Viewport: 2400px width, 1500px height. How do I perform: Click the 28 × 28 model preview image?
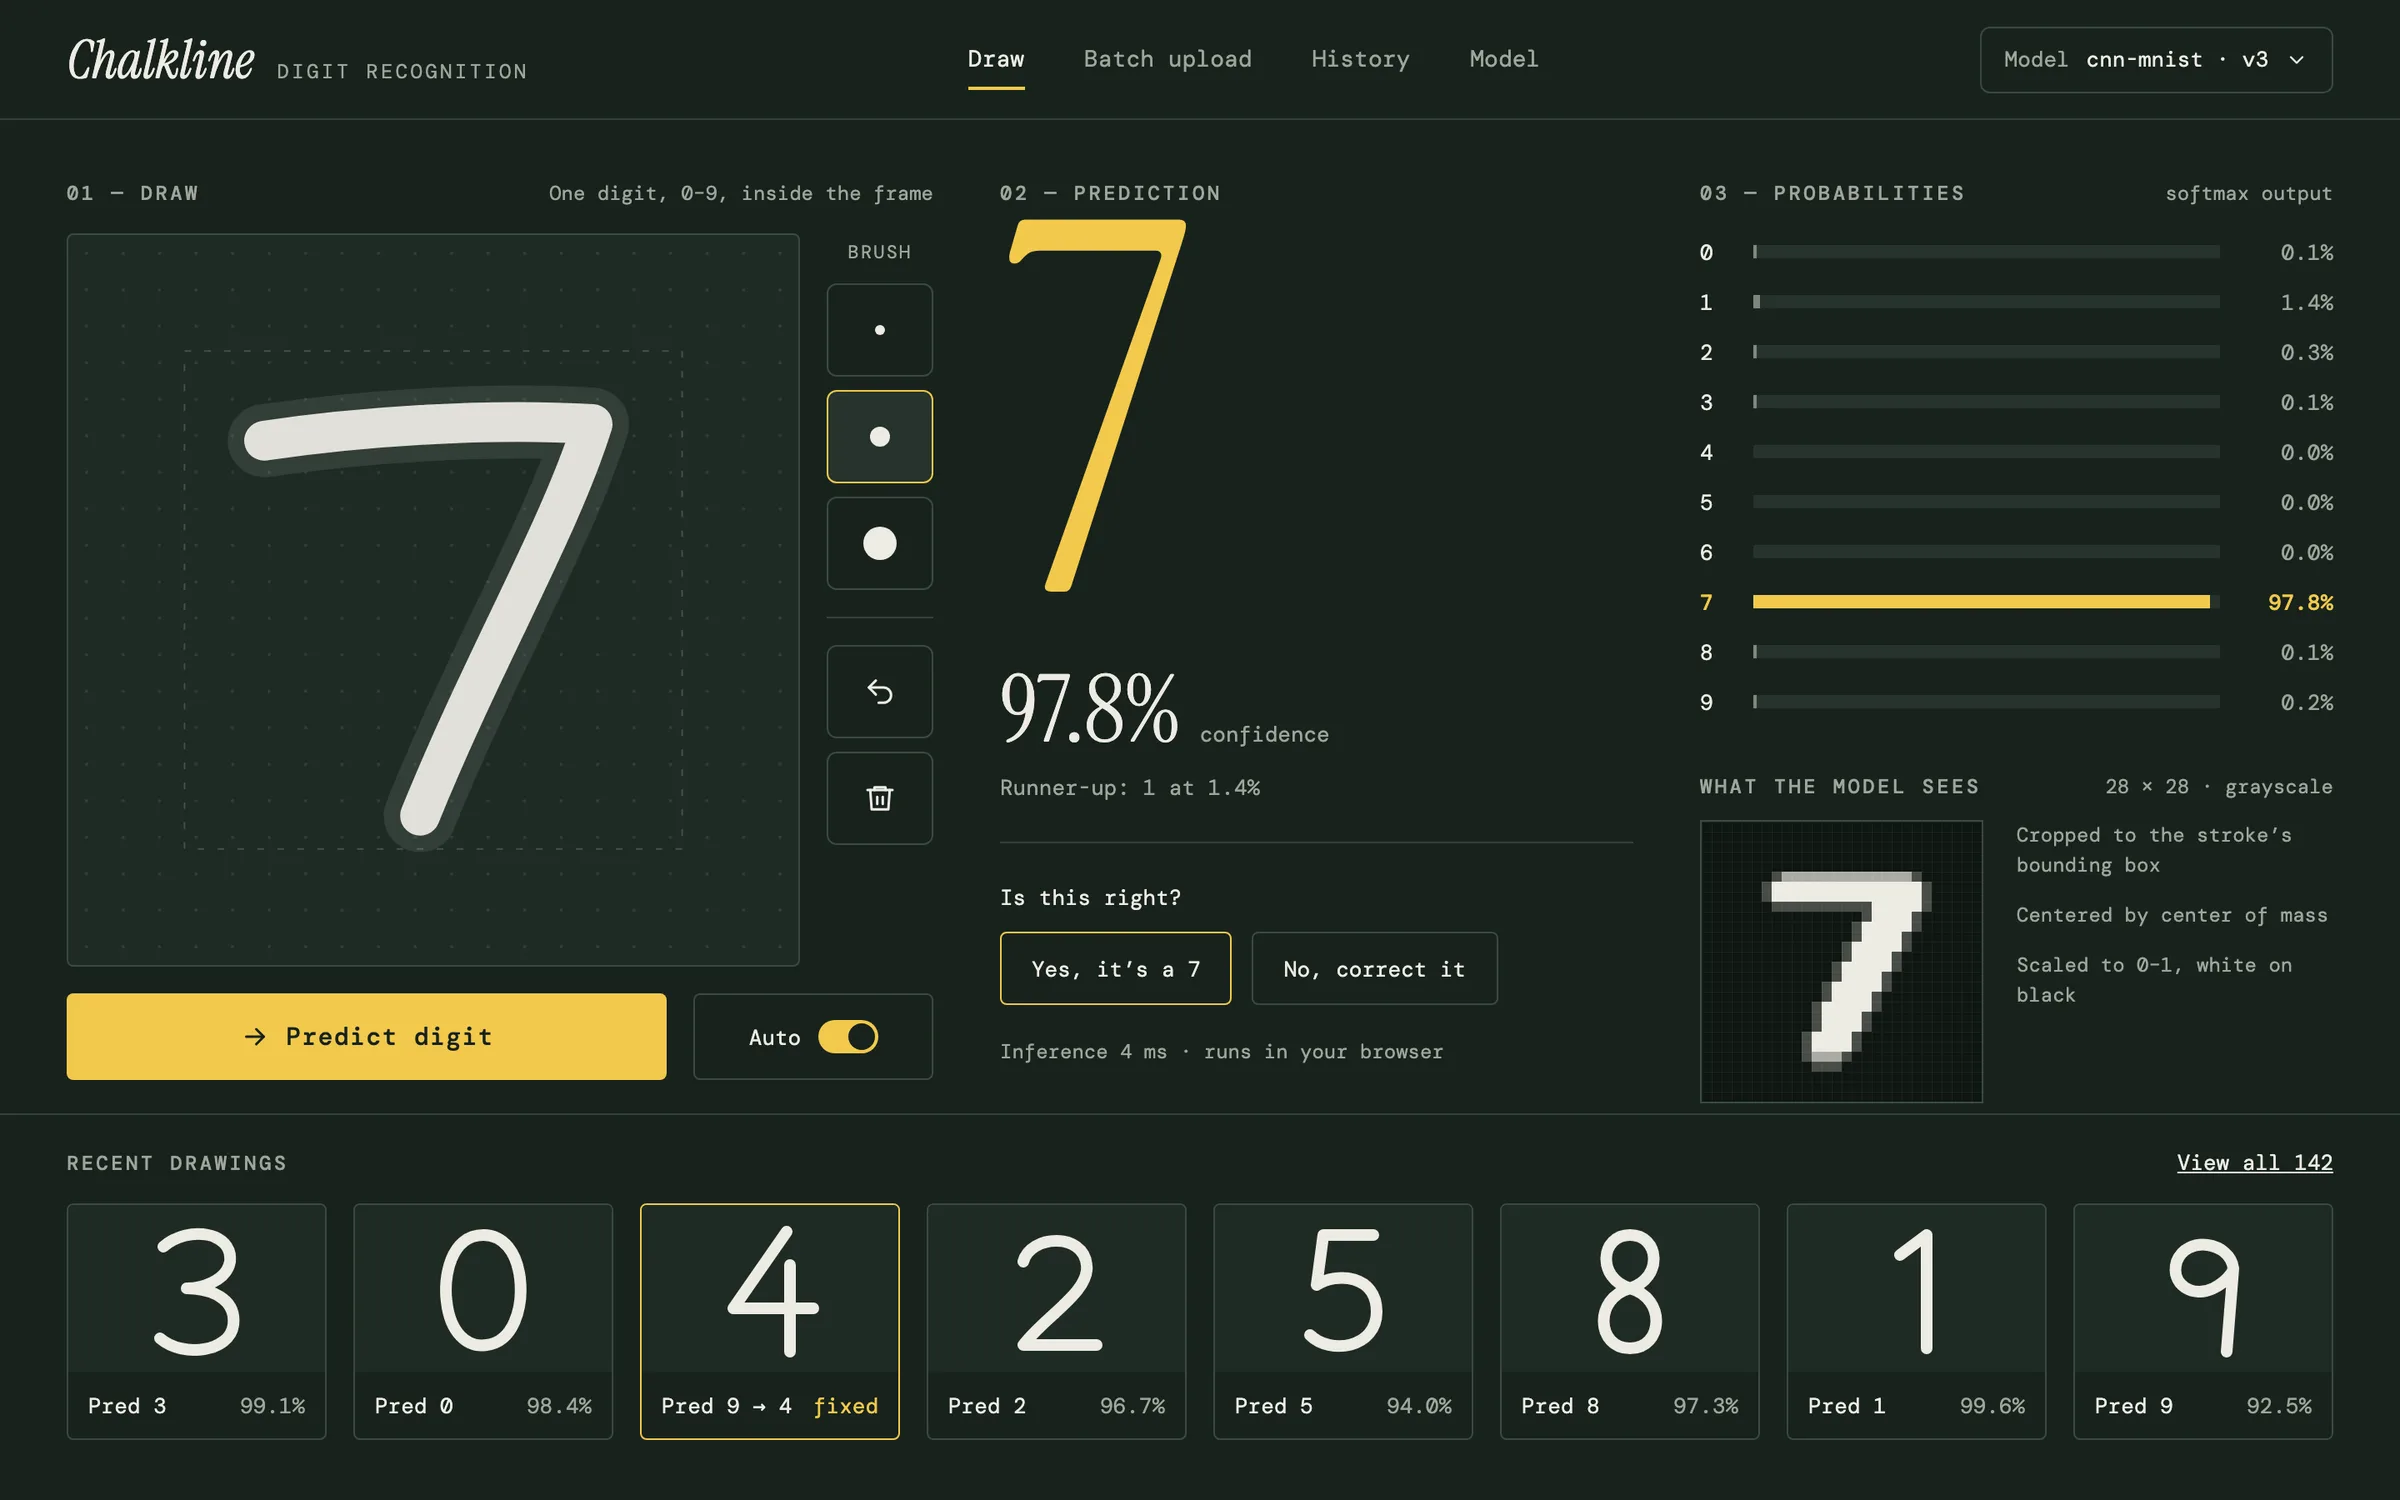tap(1841, 962)
